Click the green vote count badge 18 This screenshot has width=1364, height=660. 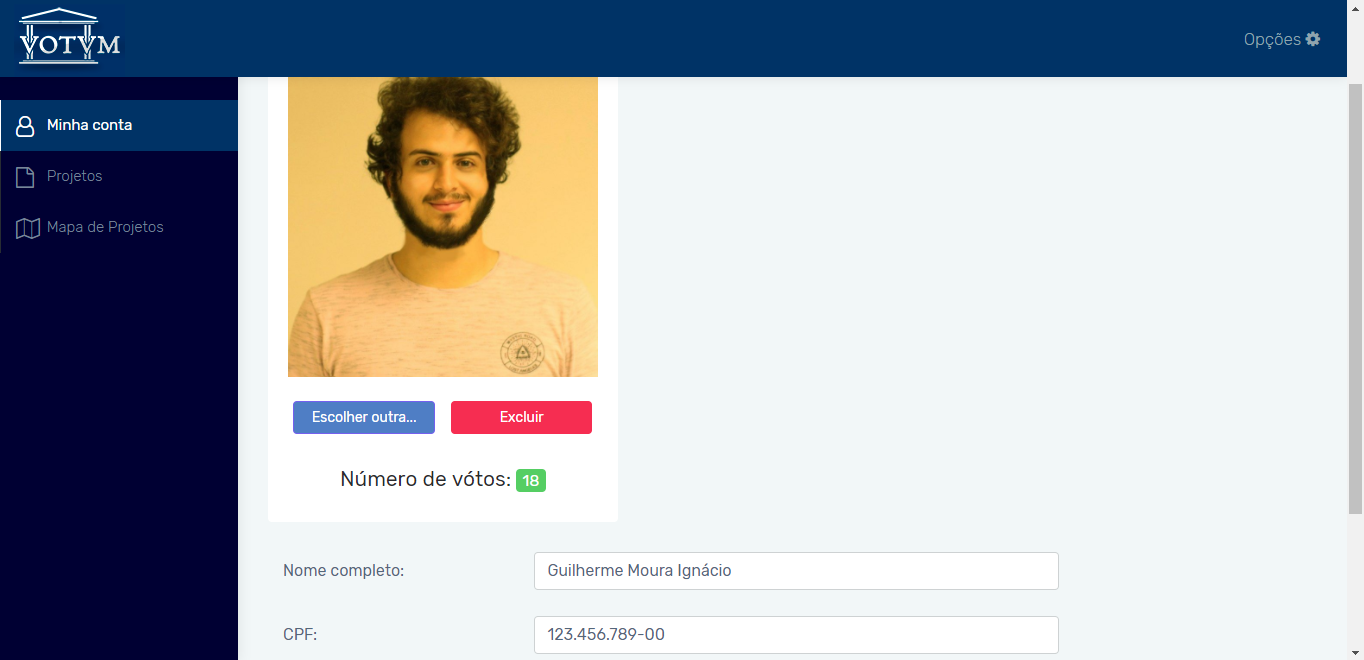531,480
